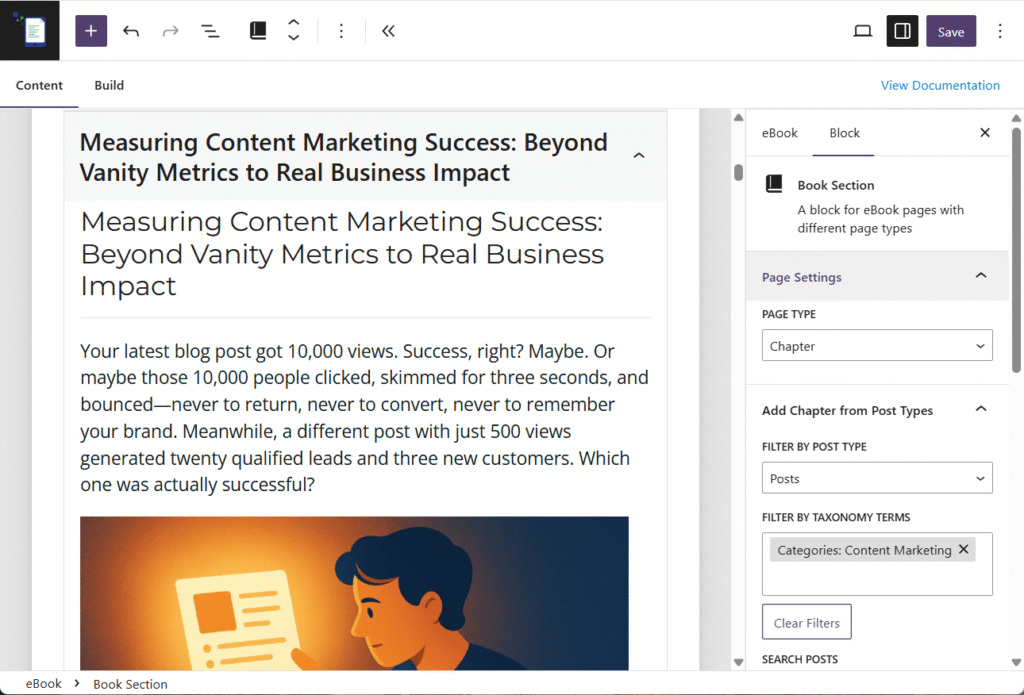Open the Filter by Post Type dropdown

coord(877,478)
